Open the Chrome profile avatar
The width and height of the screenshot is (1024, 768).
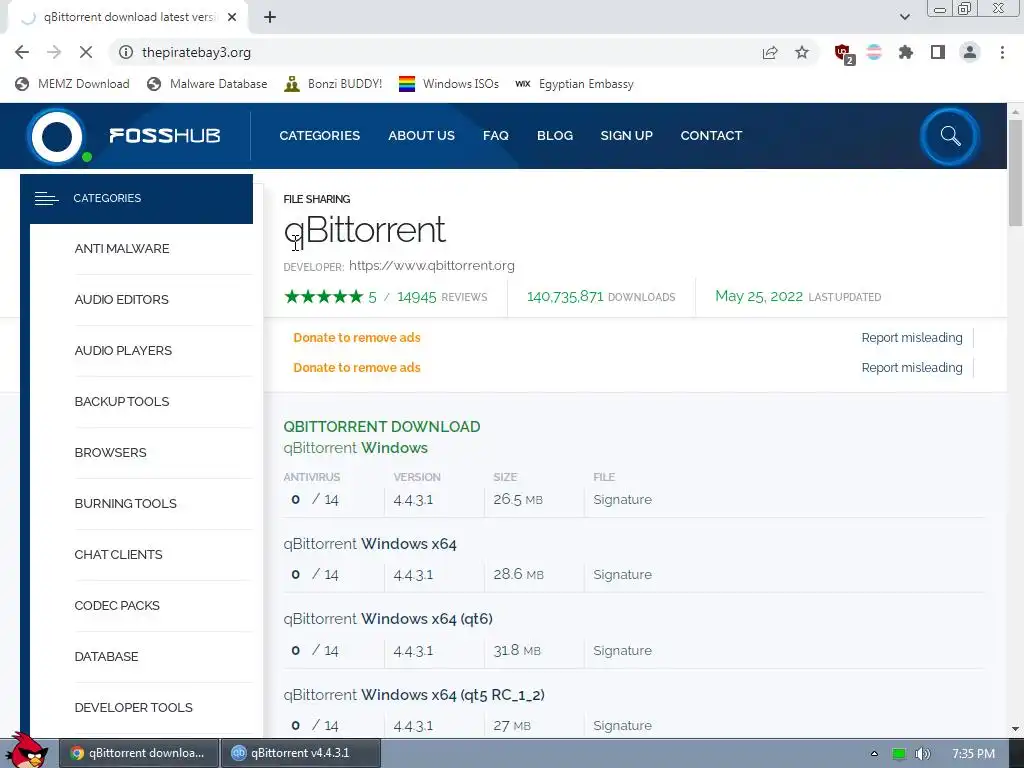[x=970, y=52]
